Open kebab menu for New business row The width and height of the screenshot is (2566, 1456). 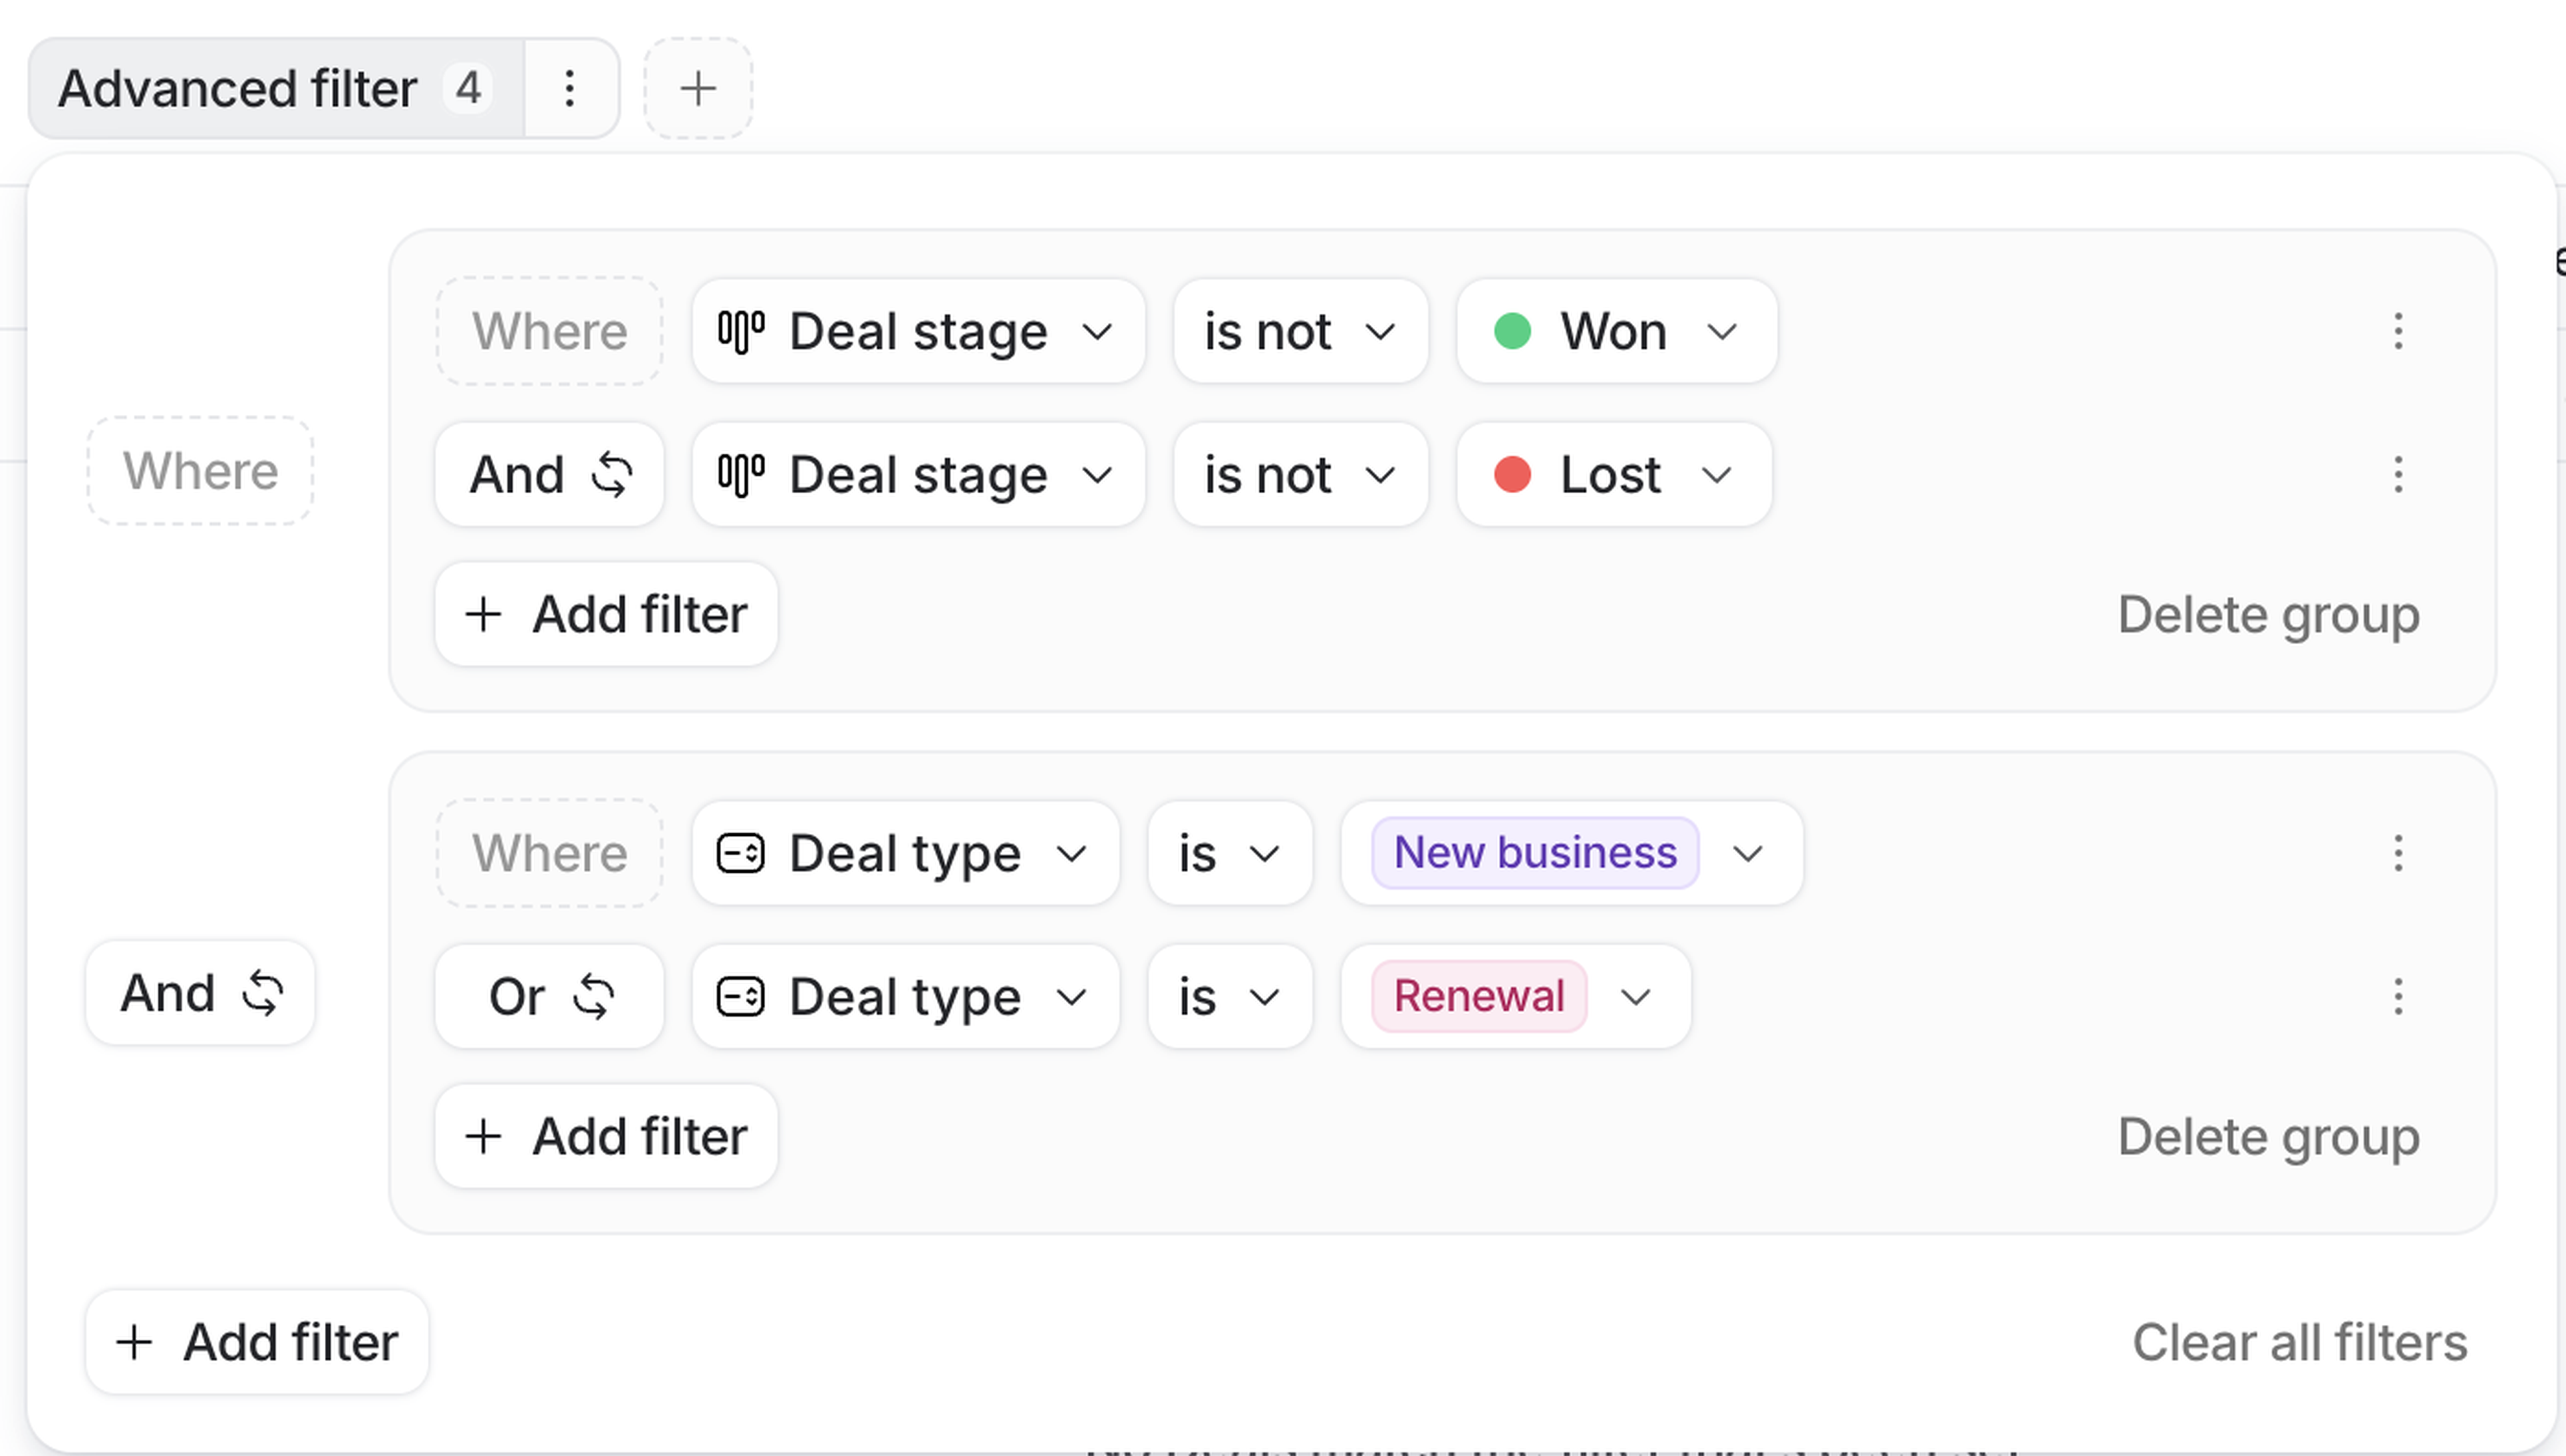click(2397, 853)
